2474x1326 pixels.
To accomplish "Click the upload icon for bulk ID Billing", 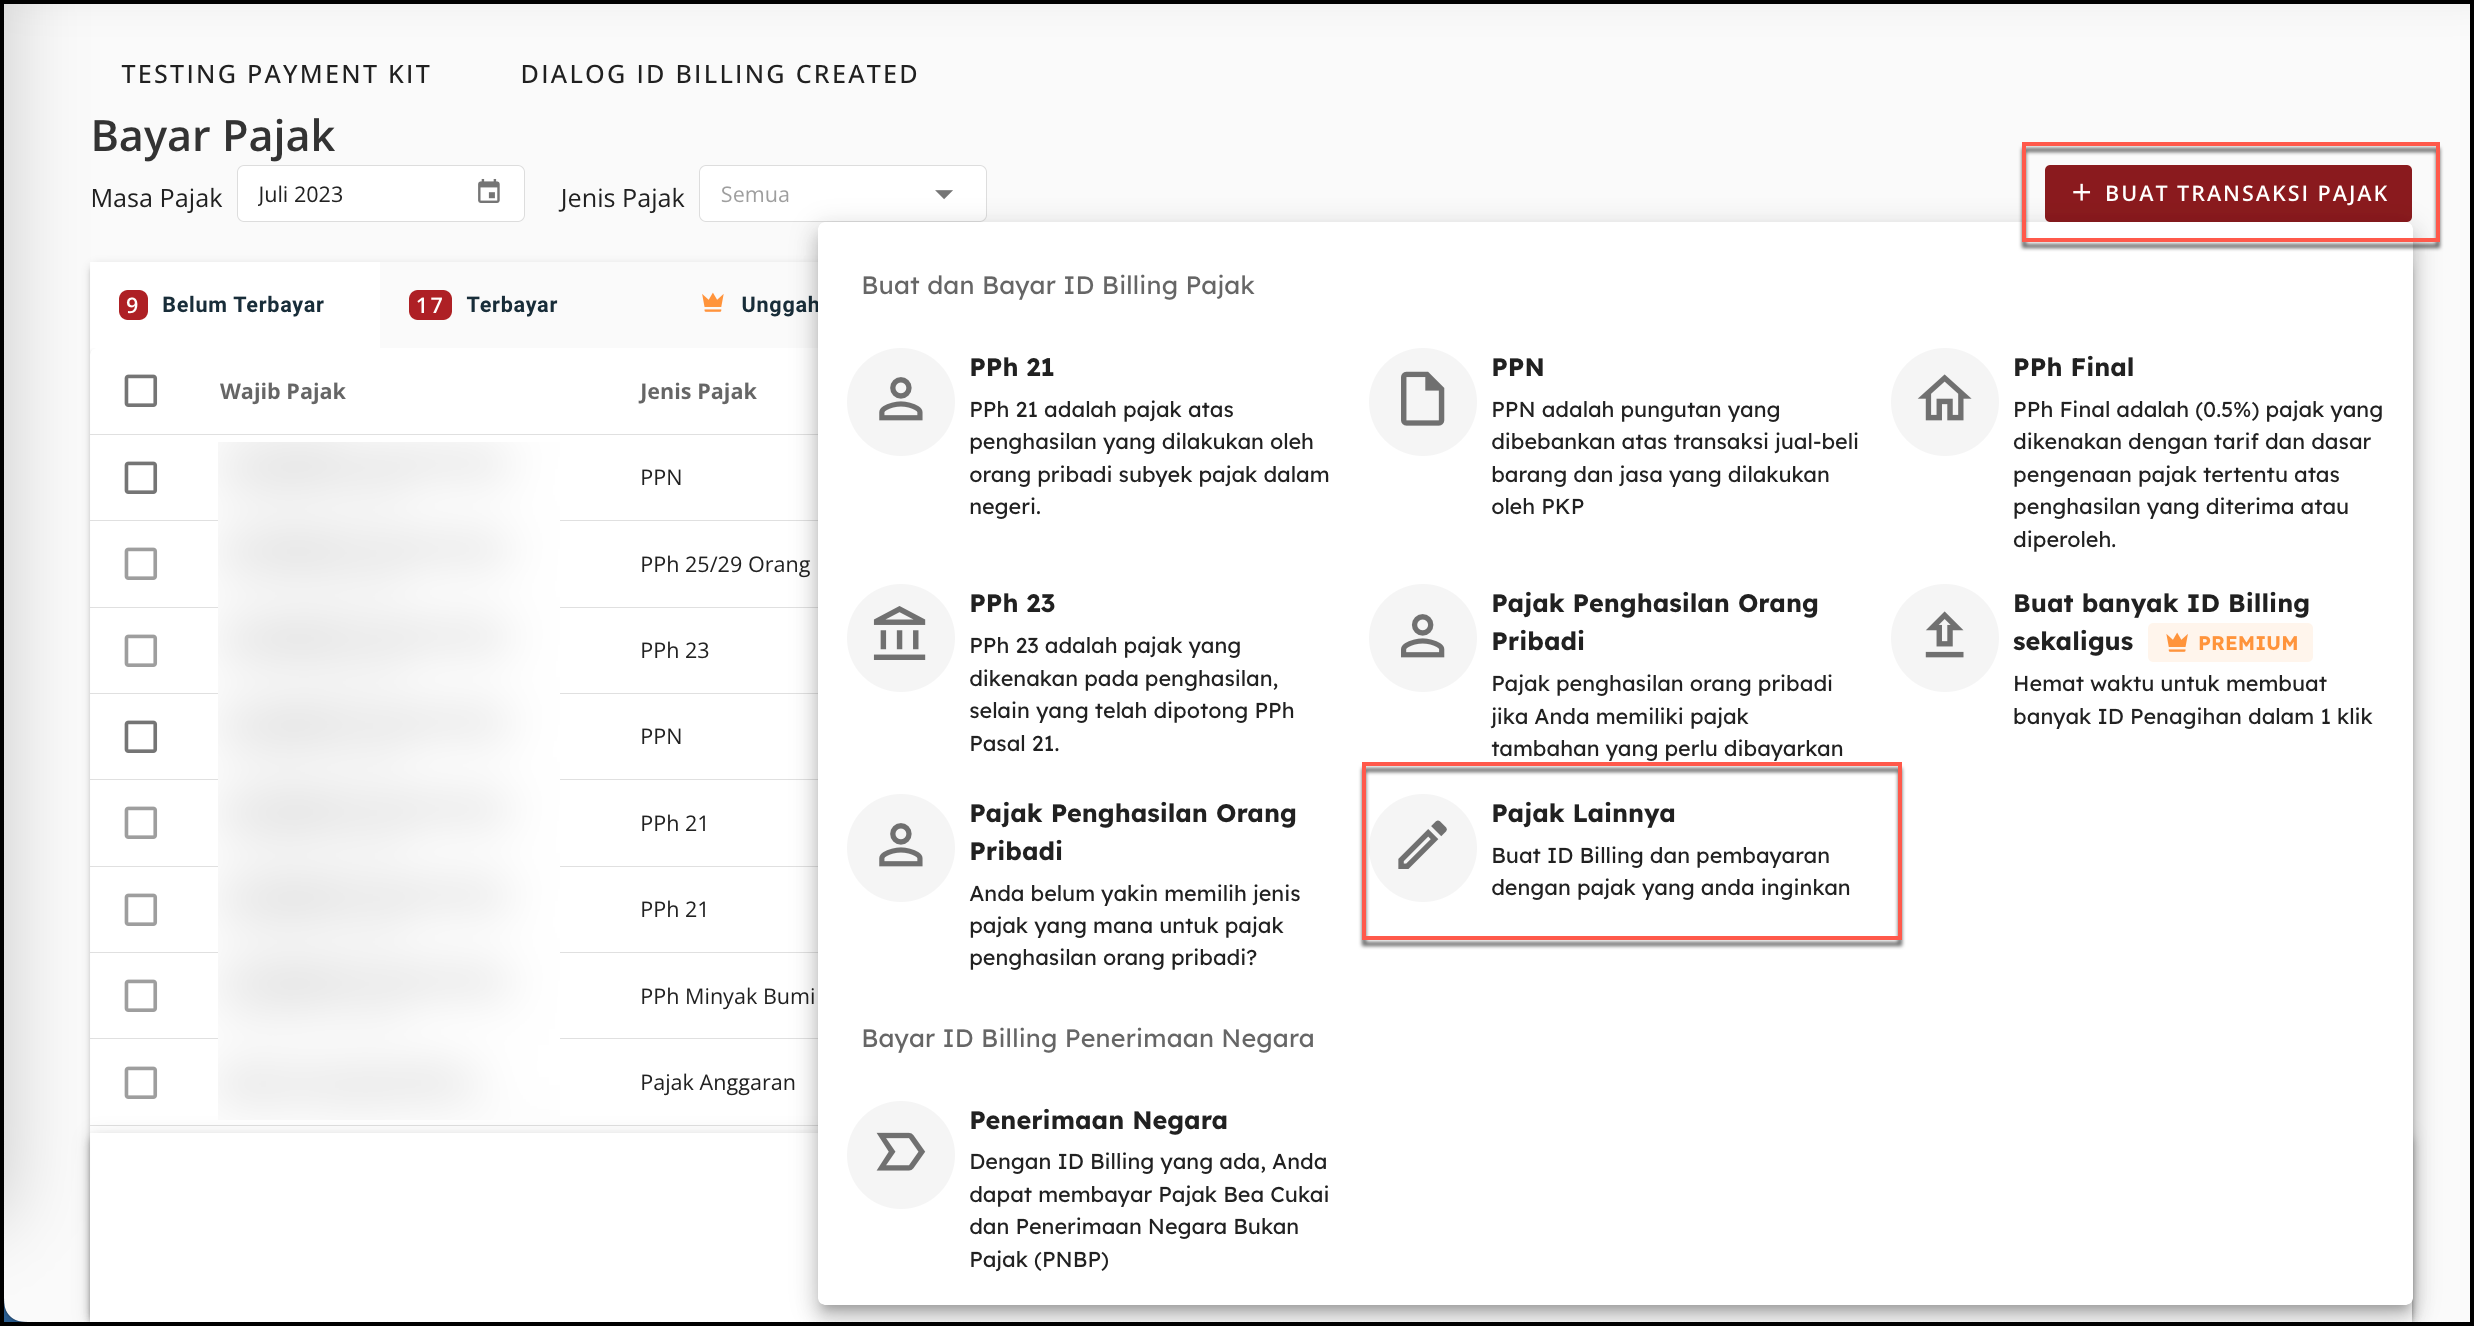I will [x=1944, y=637].
